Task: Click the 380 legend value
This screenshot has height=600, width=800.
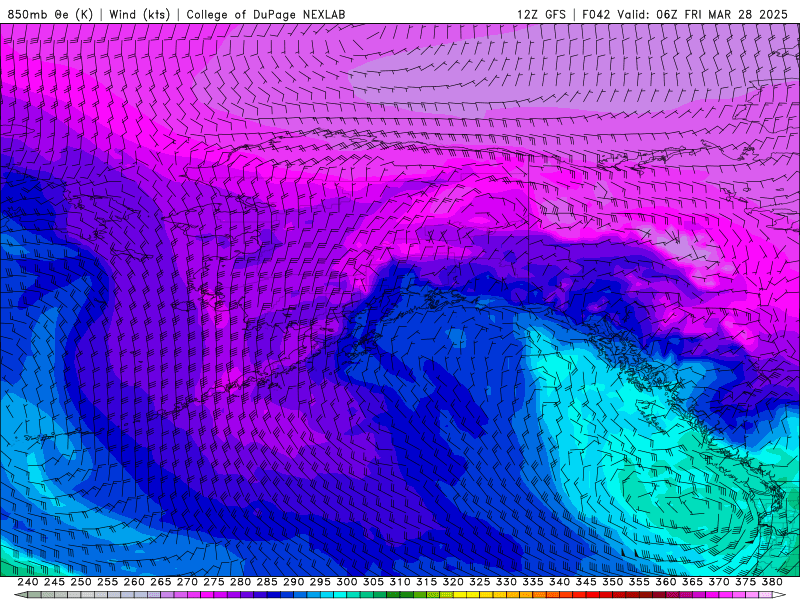Action: coord(772,582)
